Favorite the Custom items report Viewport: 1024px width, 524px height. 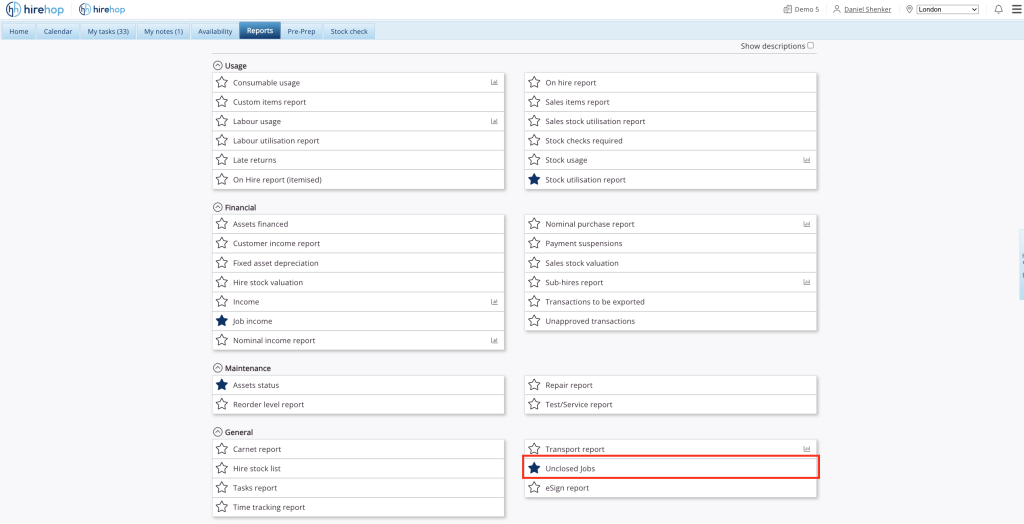pyautogui.click(x=222, y=102)
